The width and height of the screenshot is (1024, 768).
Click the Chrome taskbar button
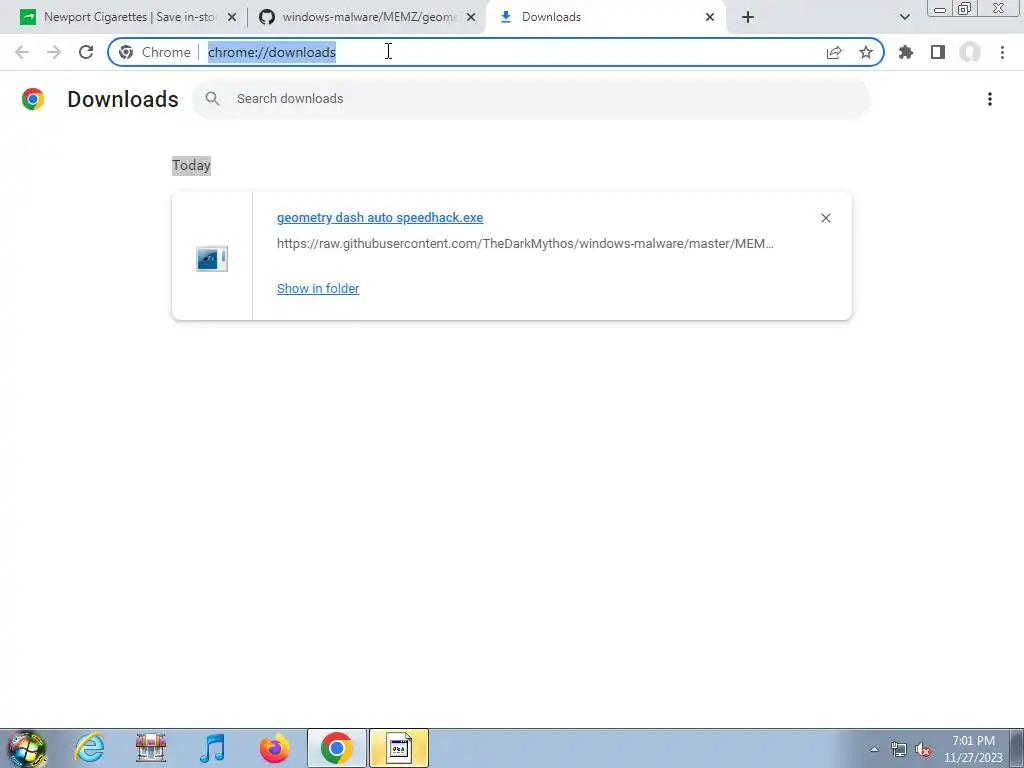[336, 748]
